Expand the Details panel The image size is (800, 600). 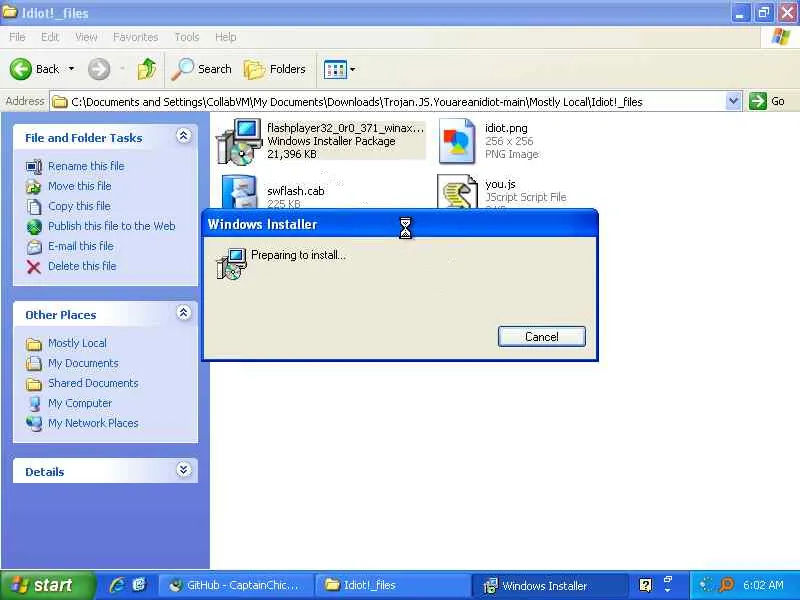[x=184, y=469]
